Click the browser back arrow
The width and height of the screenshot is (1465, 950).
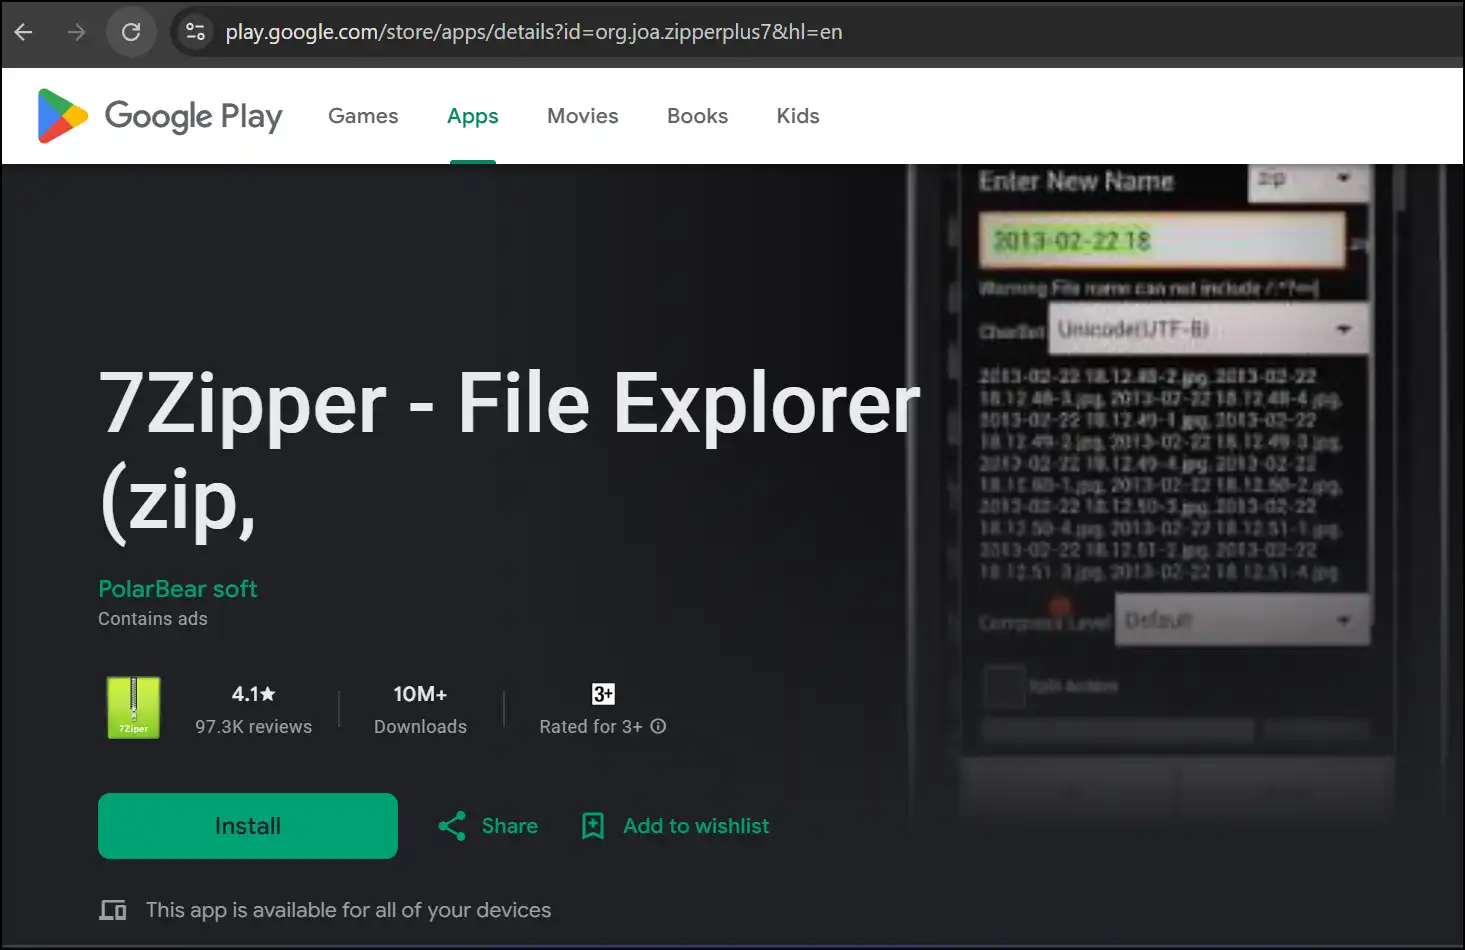click(24, 32)
